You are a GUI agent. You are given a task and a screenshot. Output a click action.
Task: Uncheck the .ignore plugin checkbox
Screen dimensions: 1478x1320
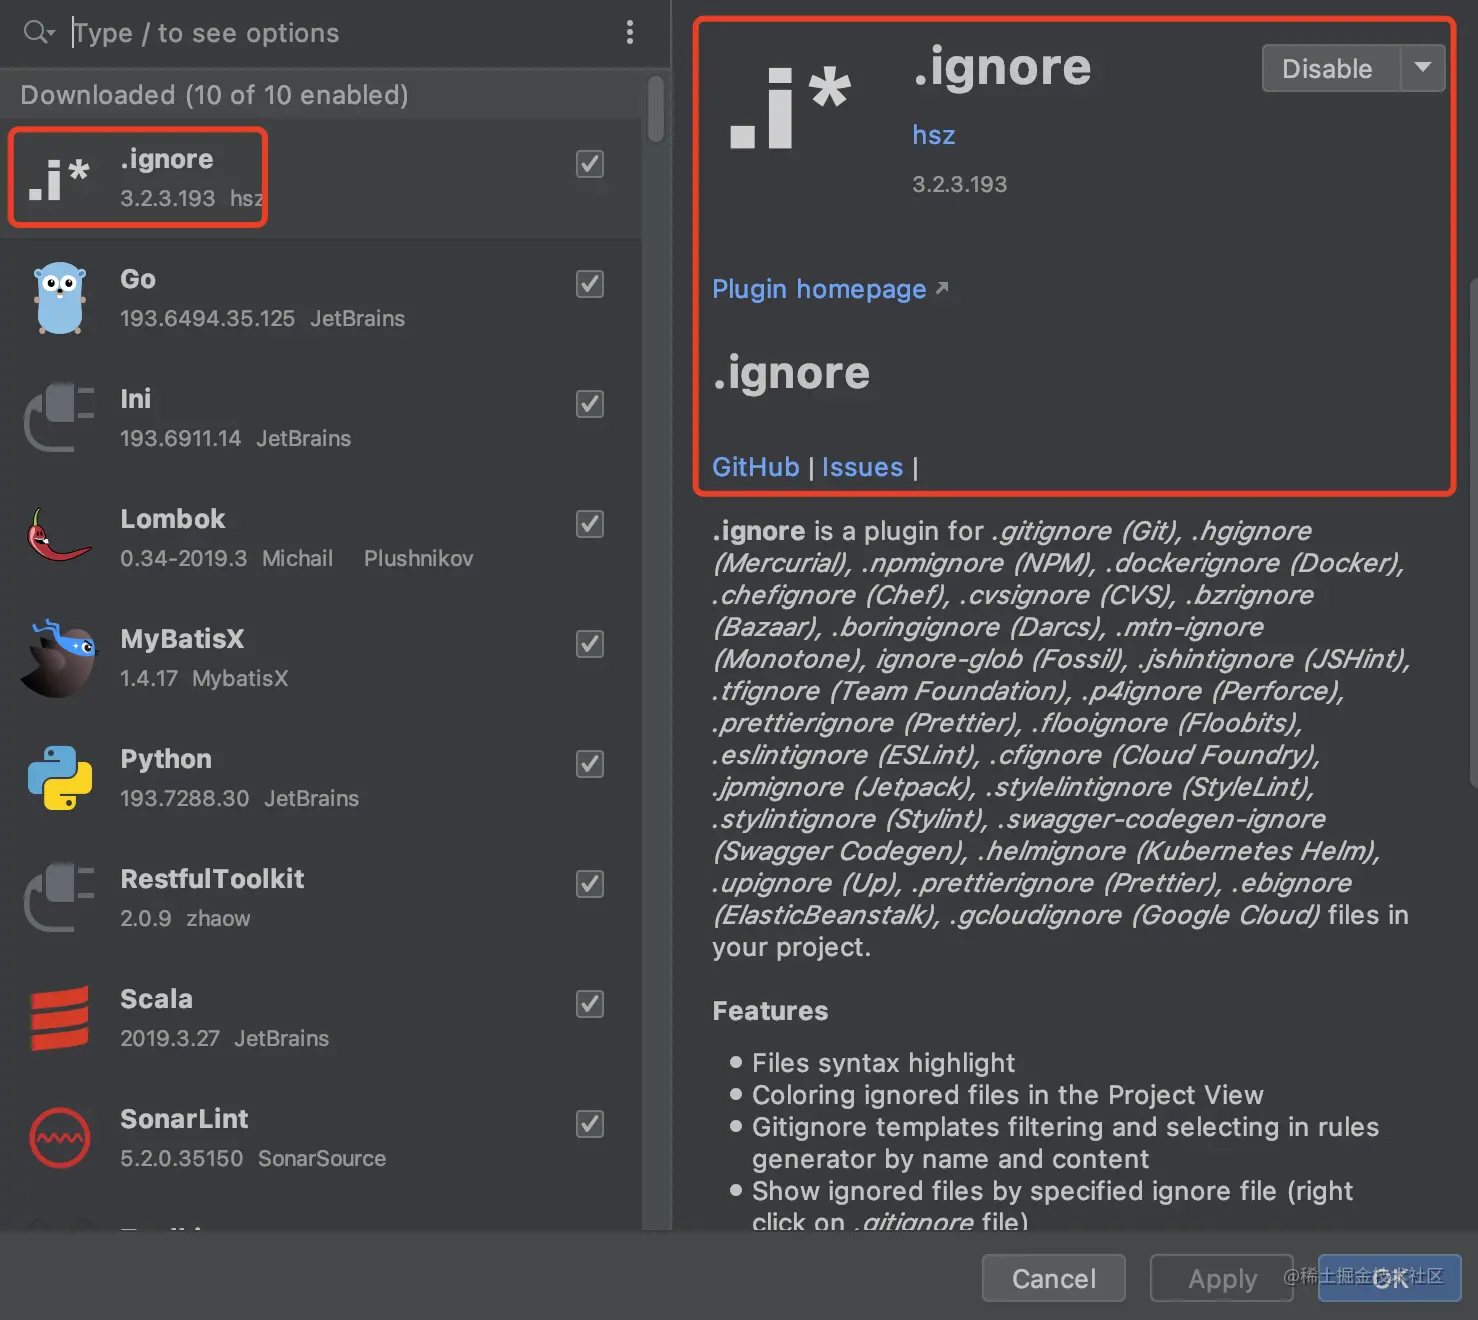(x=590, y=164)
